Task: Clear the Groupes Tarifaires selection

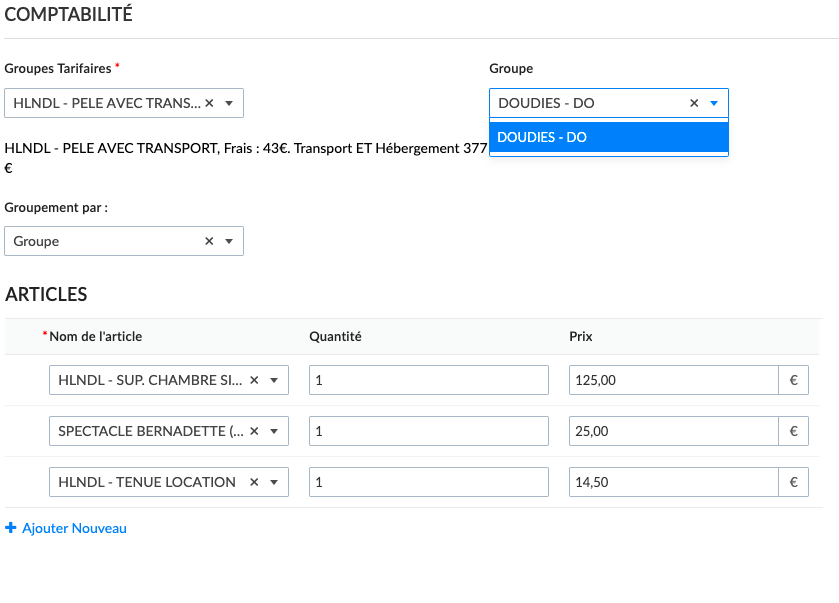Action: pos(209,103)
